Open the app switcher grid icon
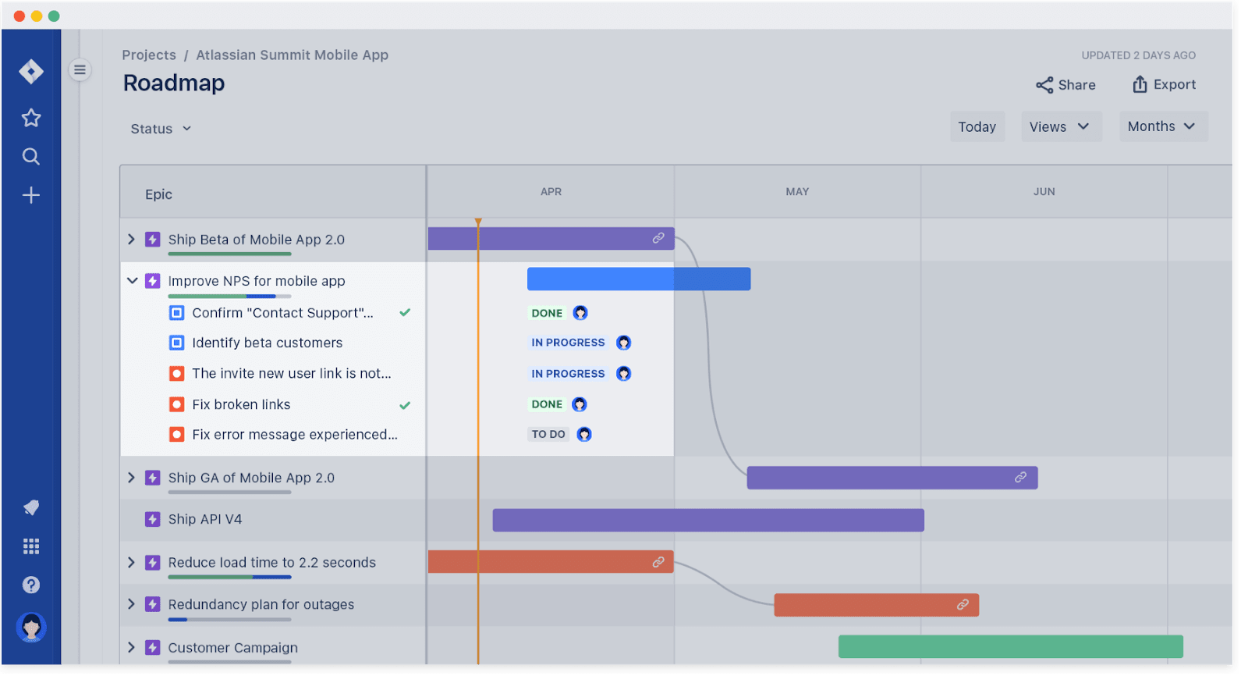1239x674 pixels. click(31, 546)
